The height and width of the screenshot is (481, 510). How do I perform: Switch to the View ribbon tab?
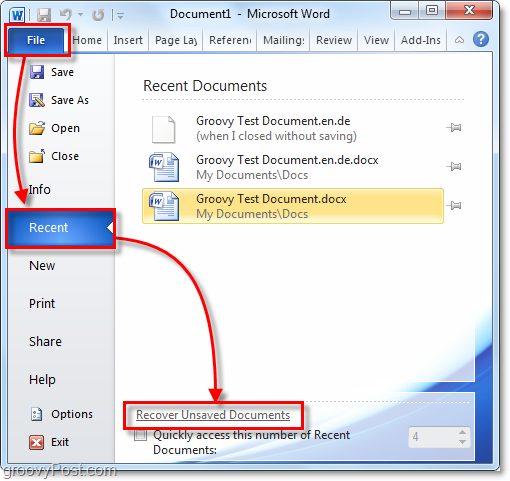click(x=376, y=40)
